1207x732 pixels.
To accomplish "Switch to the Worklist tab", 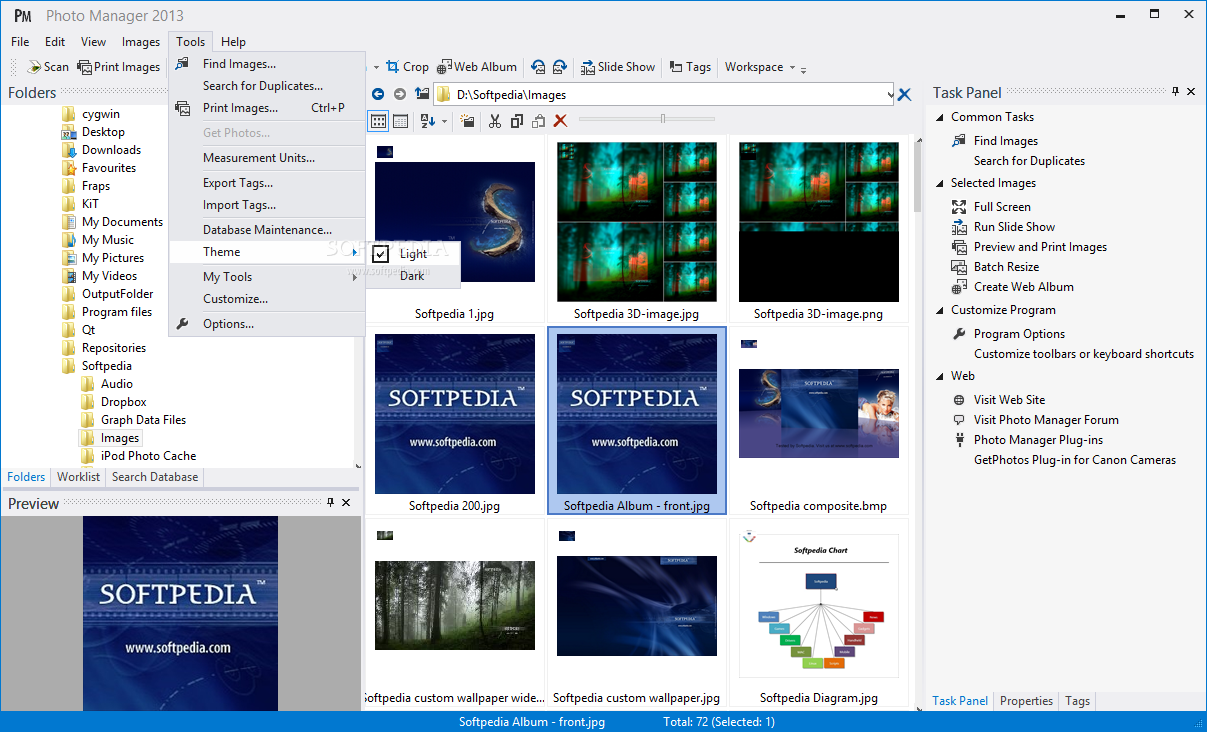I will 79,477.
